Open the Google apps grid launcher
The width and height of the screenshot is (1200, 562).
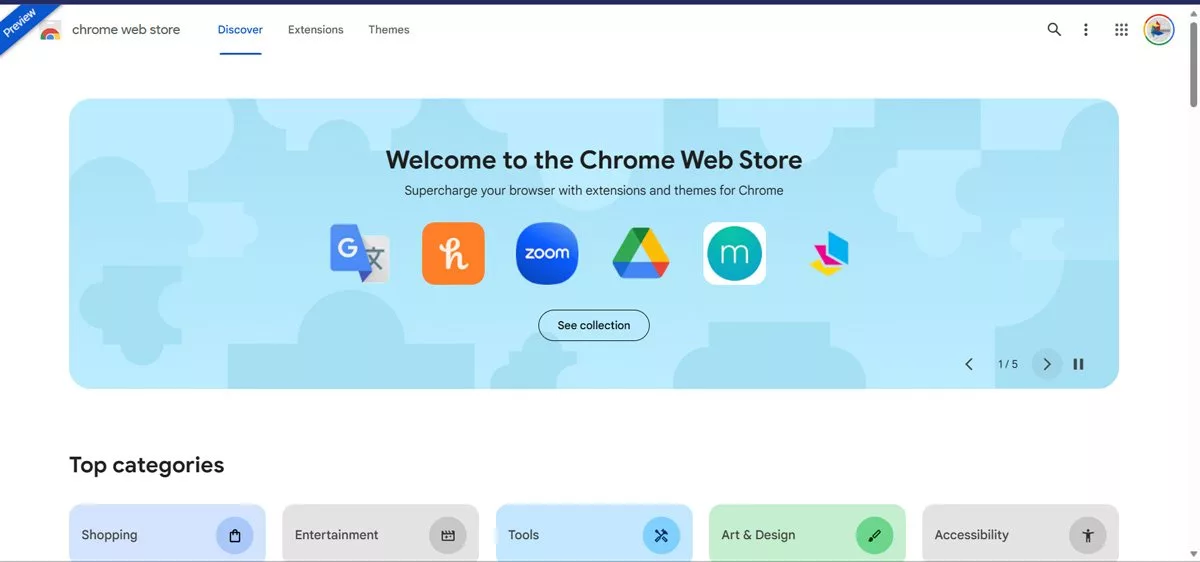[x=1121, y=30]
